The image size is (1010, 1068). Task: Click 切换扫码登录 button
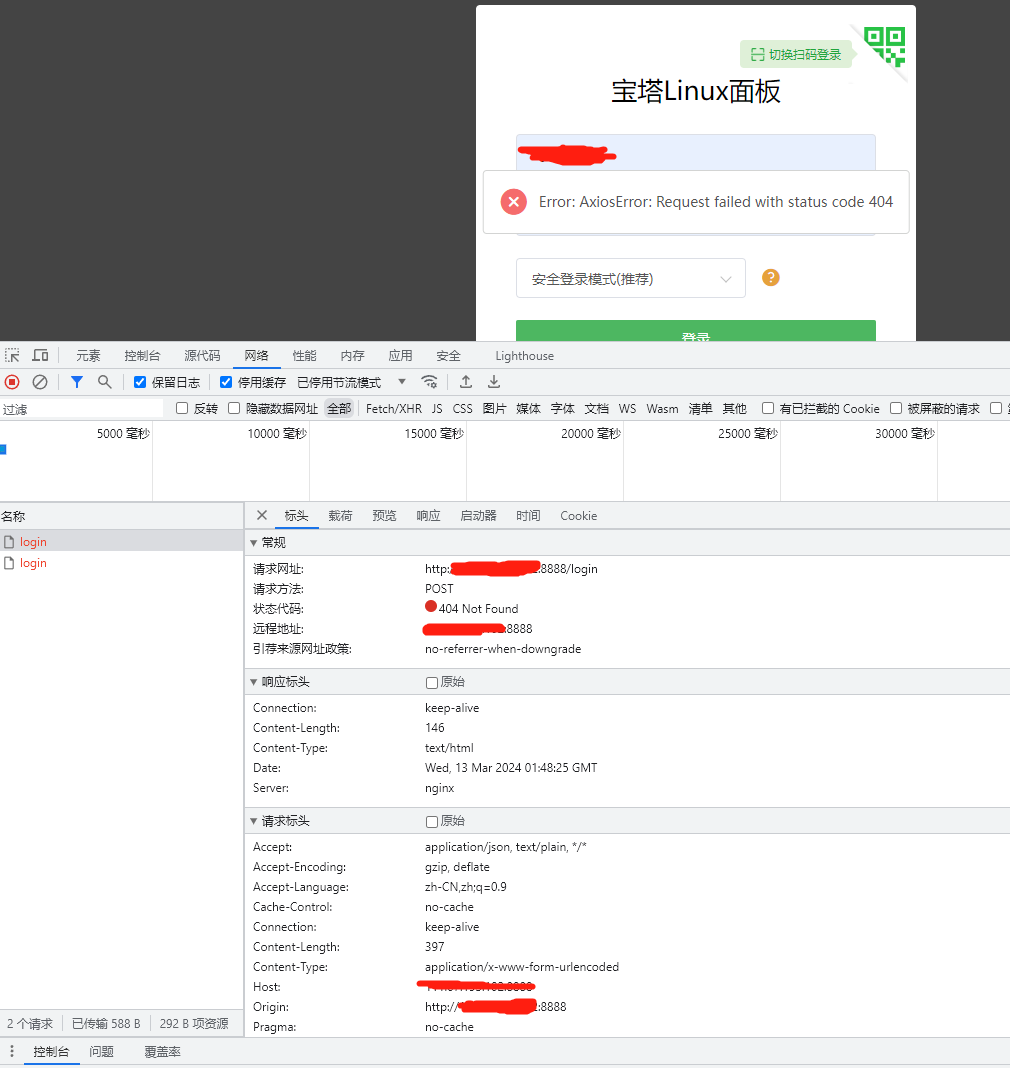(796, 54)
